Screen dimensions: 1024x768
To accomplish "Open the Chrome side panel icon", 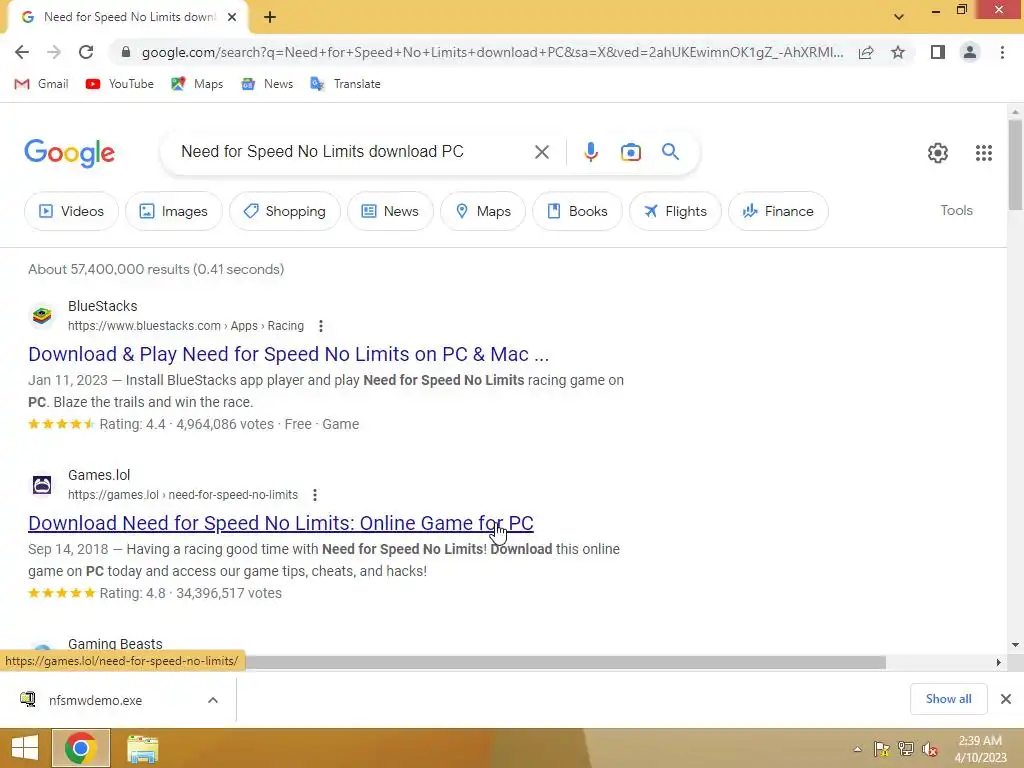I will pos(938,52).
